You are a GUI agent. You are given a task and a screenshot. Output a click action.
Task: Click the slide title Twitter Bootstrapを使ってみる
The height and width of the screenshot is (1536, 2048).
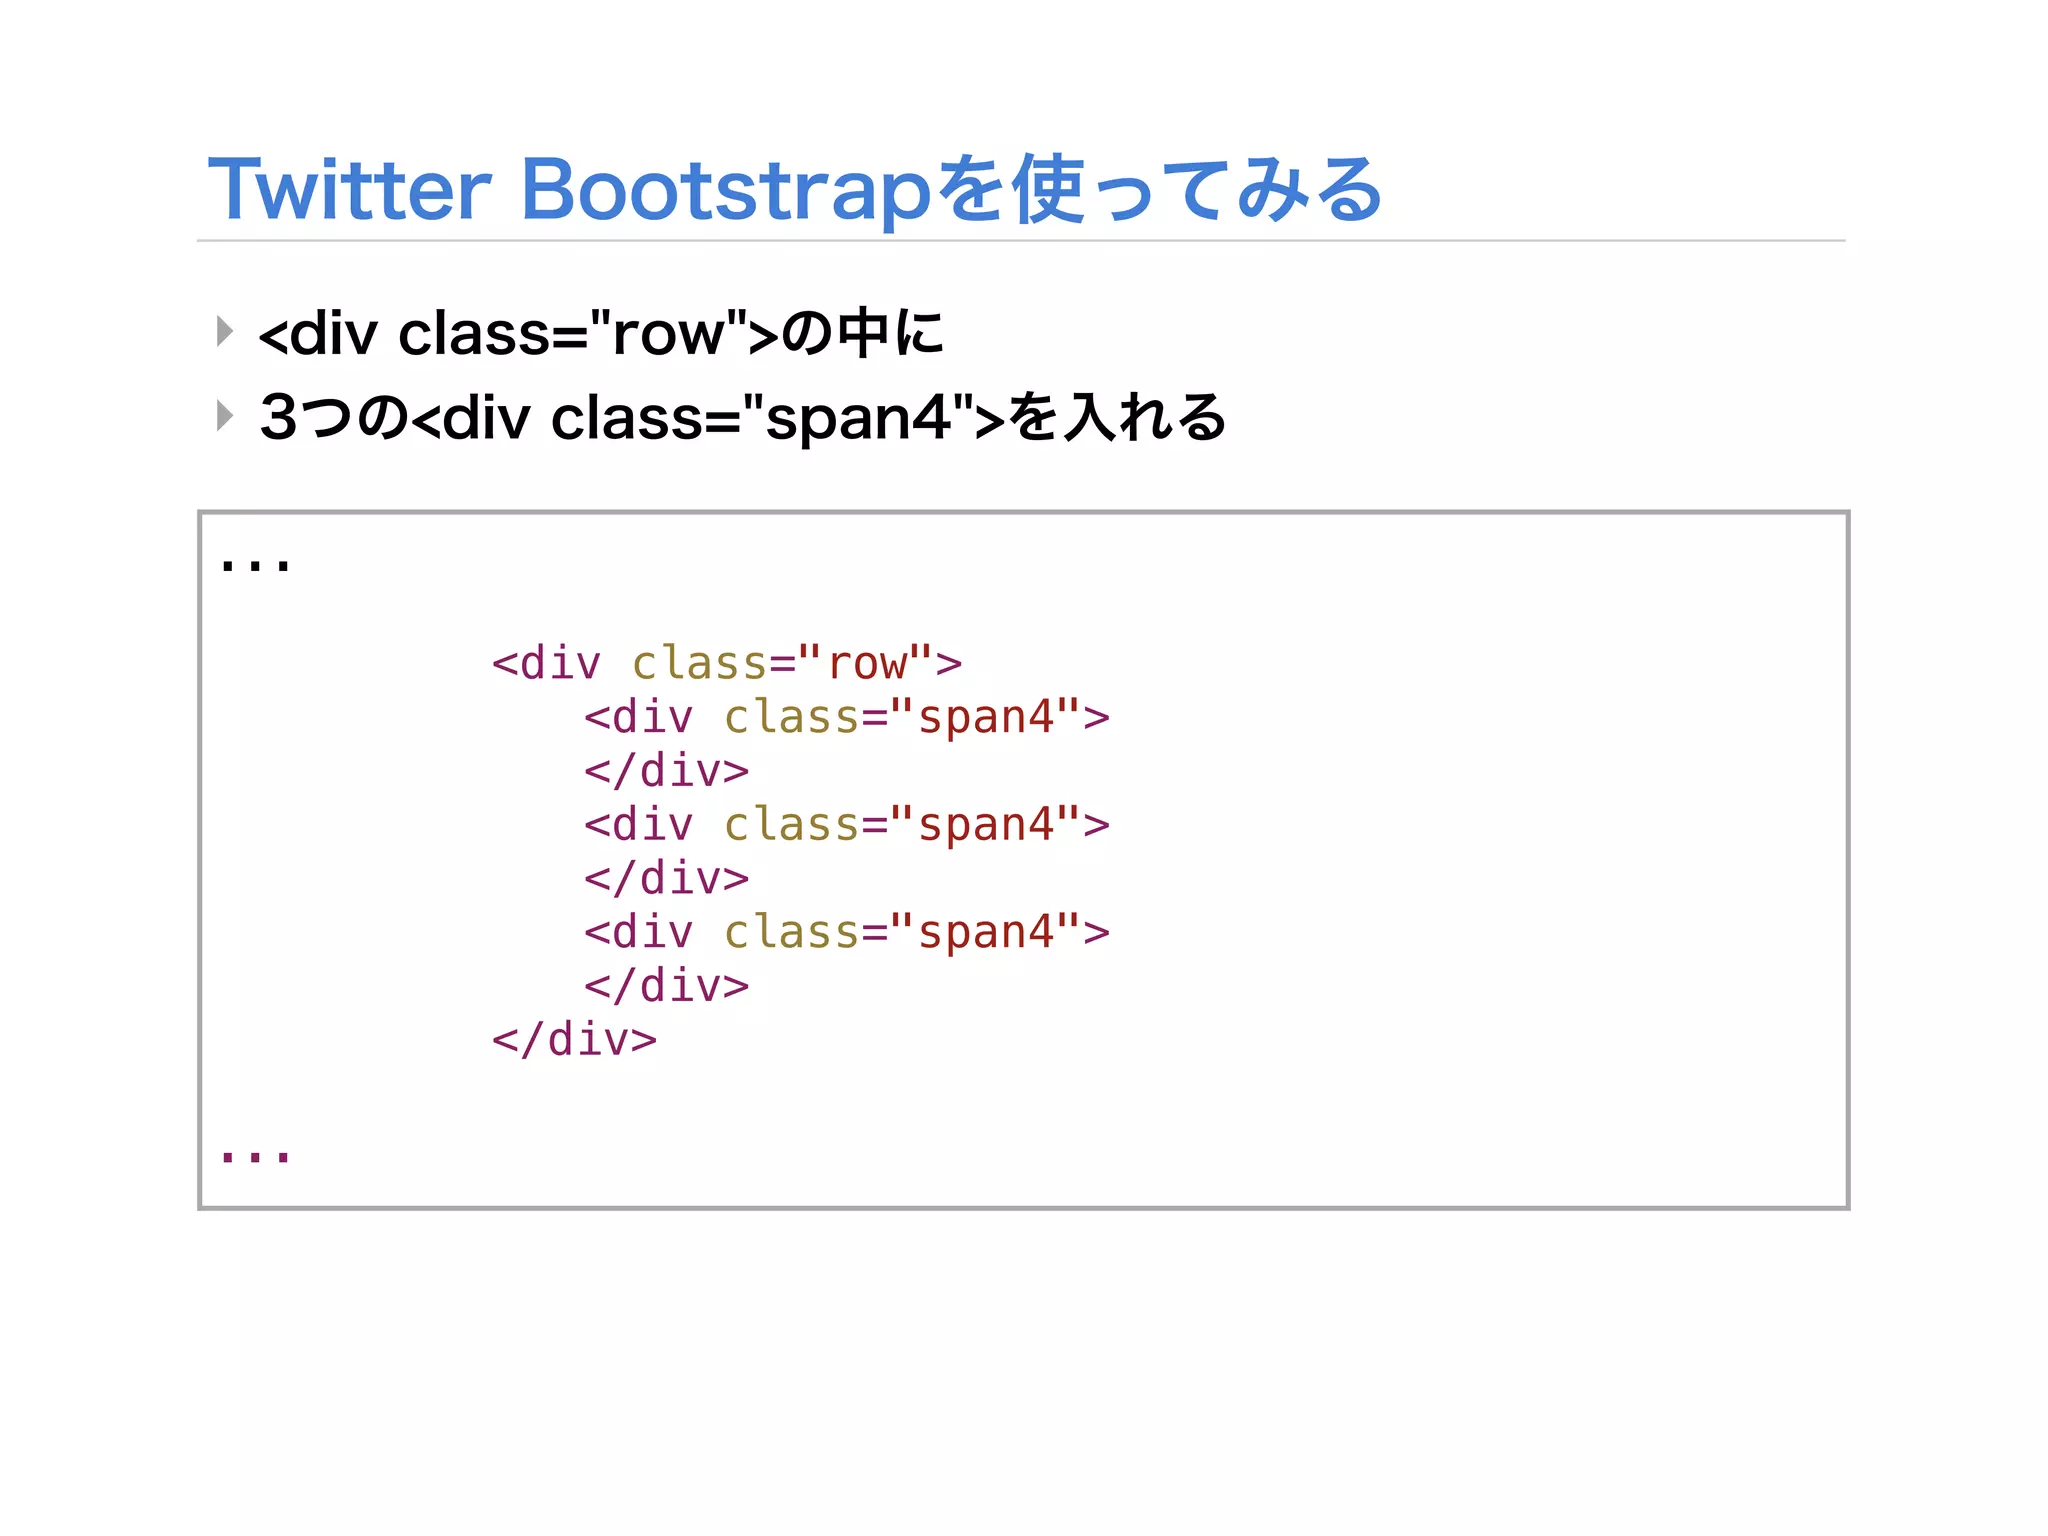795,189
